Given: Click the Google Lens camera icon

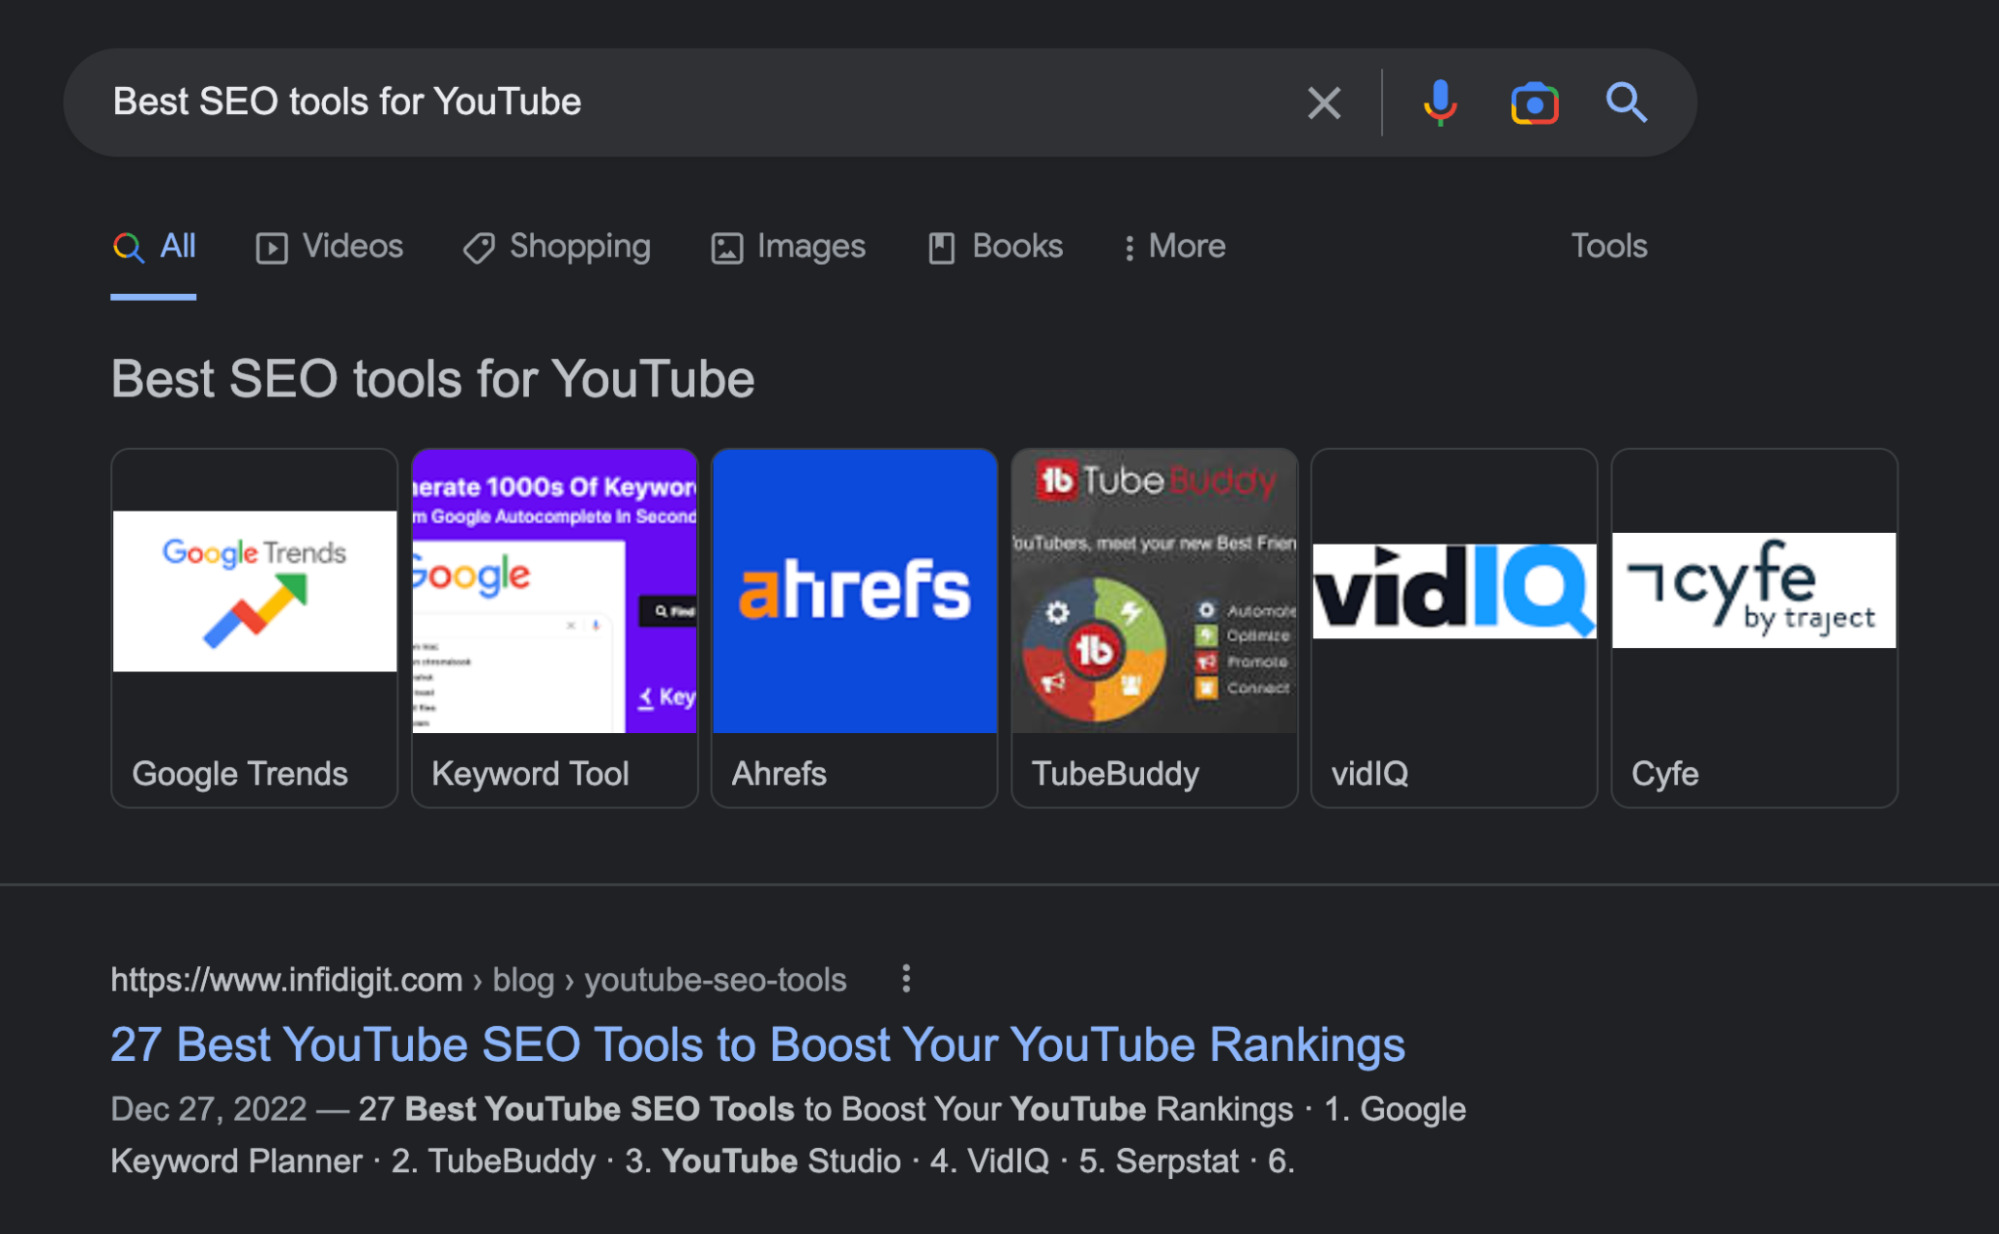Looking at the screenshot, I should point(1535,103).
